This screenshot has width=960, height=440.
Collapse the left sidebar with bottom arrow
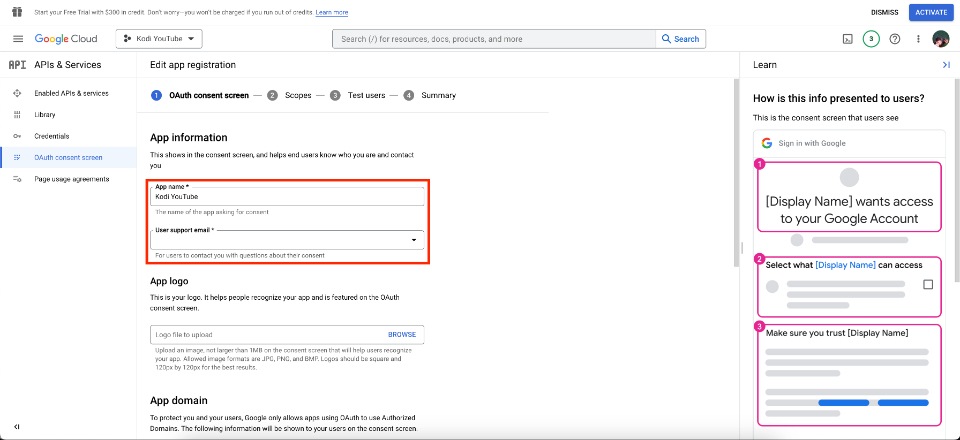coord(17,427)
